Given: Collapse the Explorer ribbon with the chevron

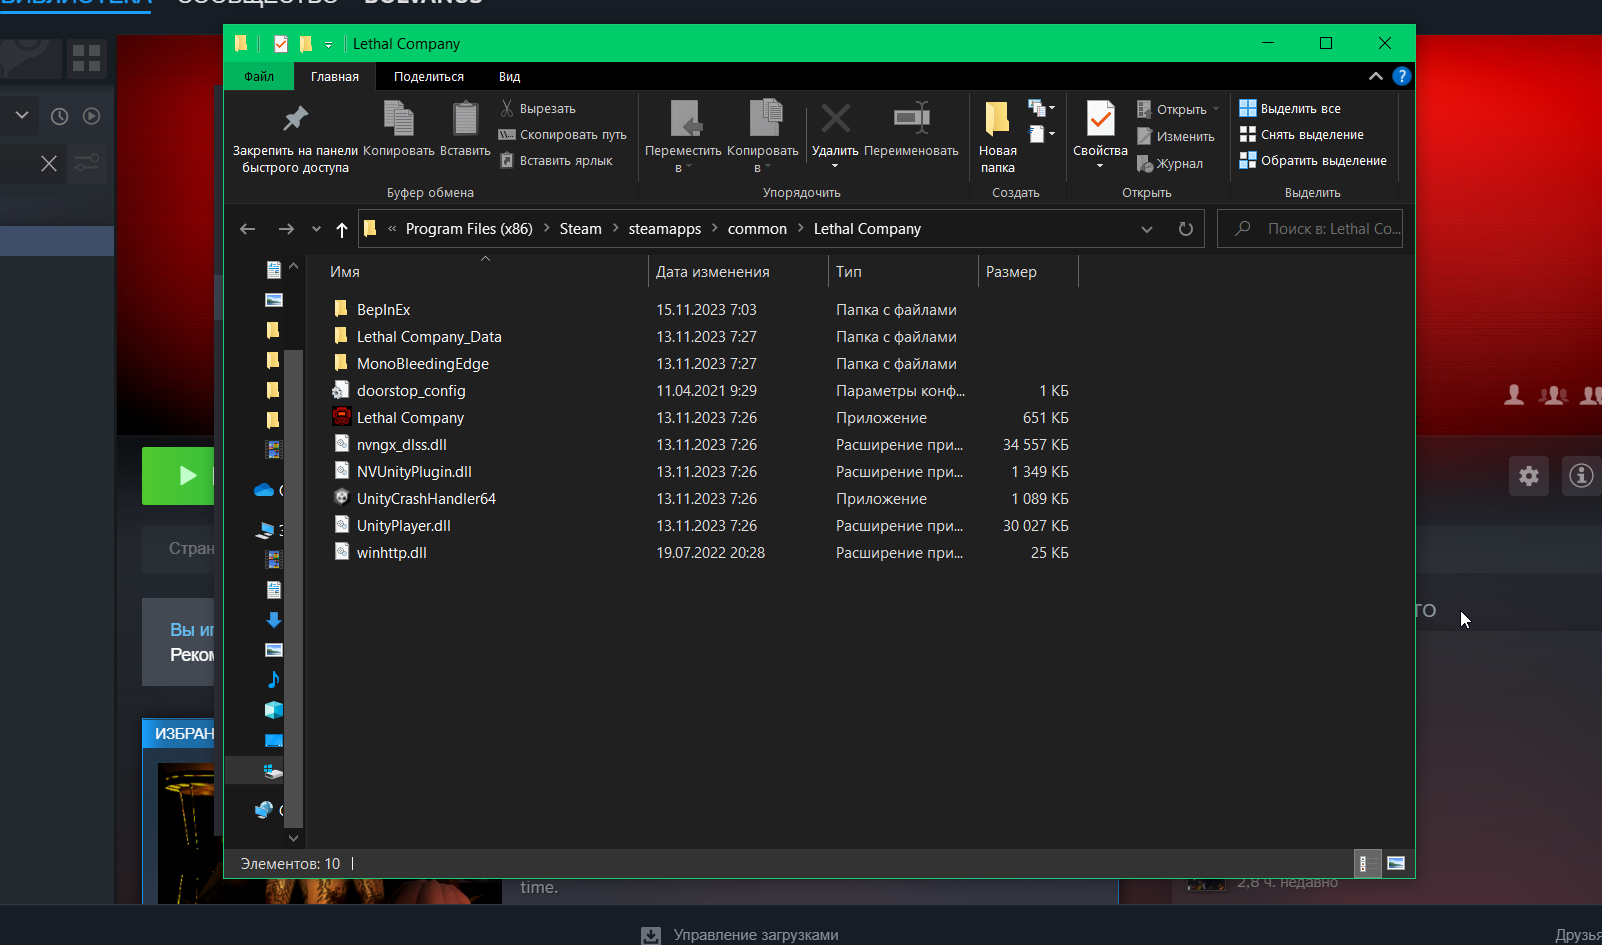Looking at the screenshot, I should [x=1376, y=76].
